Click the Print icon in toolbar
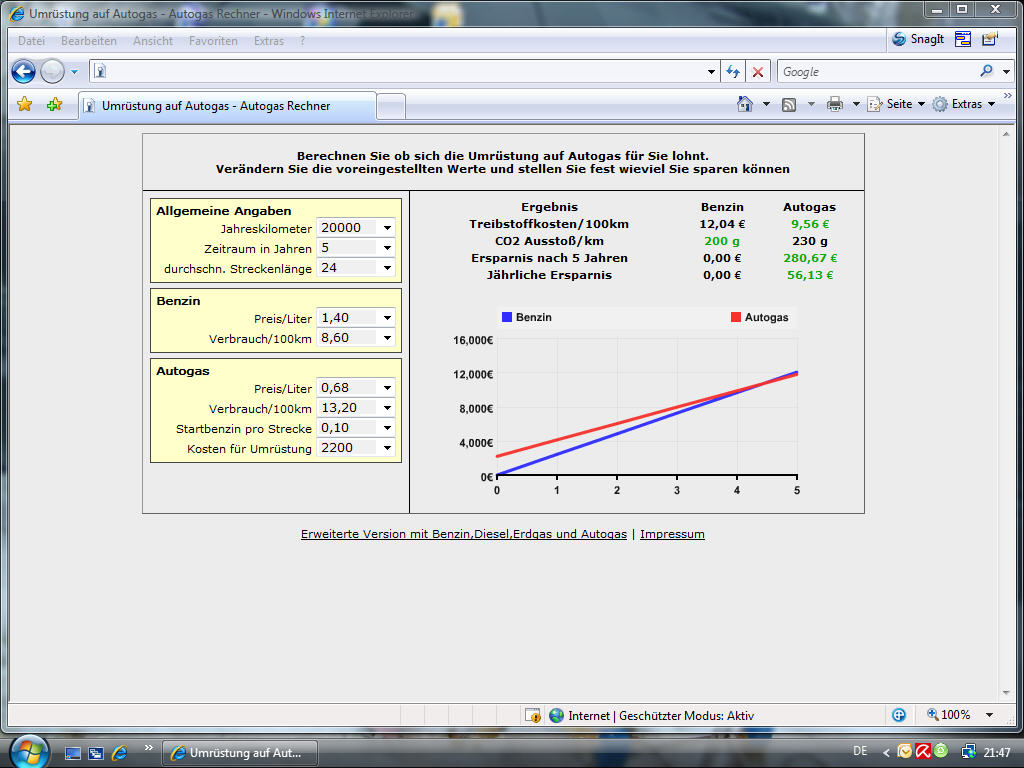The height and width of the screenshot is (768, 1024). (835, 104)
